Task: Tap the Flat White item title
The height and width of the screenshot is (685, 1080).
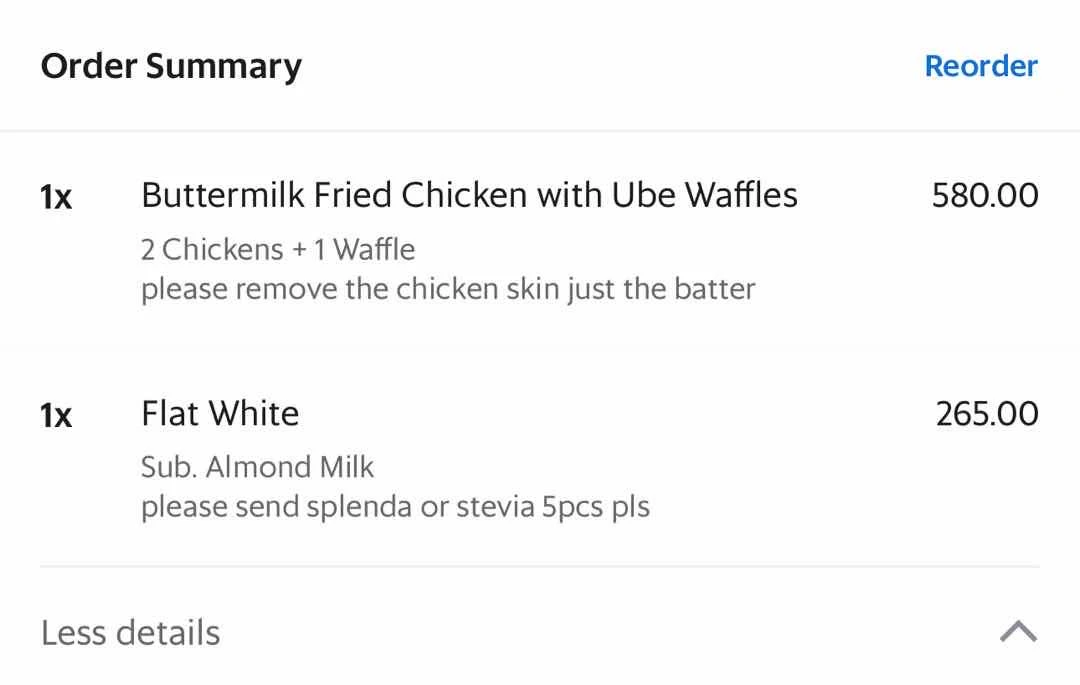Action: click(221, 413)
